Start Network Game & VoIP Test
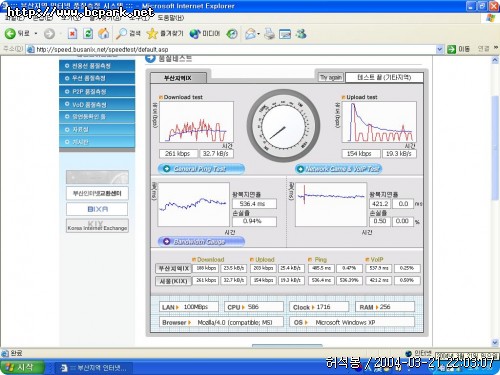This screenshot has width=500, height=375. click(x=338, y=169)
